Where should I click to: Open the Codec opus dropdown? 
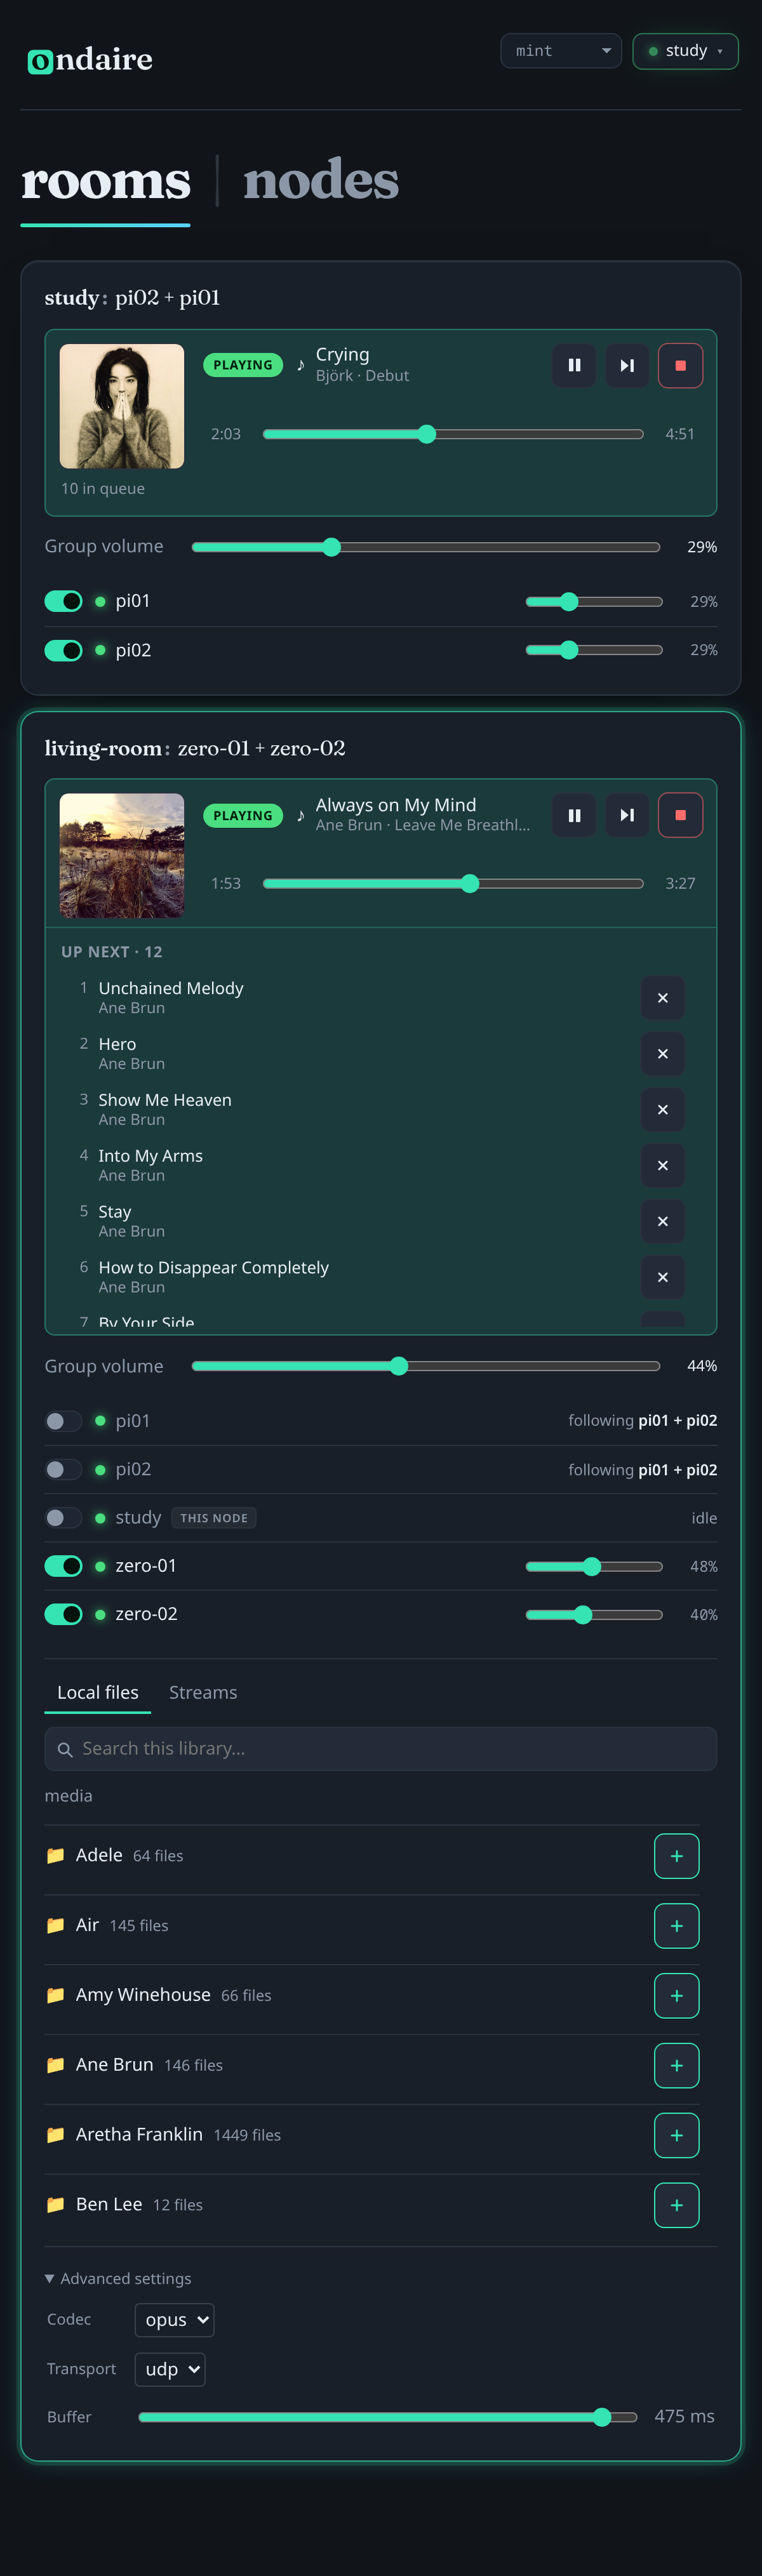[x=174, y=2320]
